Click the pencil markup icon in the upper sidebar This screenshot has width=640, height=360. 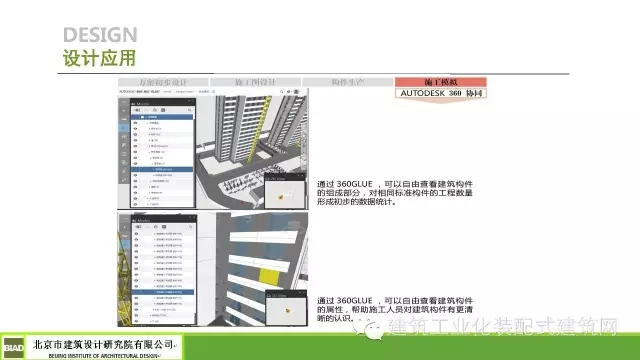coord(124,145)
